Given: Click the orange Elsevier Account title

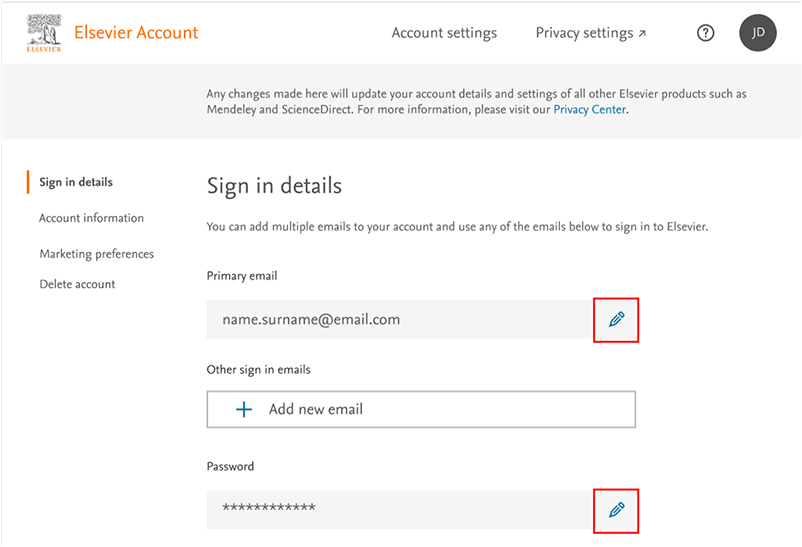Looking at the screenshot, I should [x=136, y=33].
